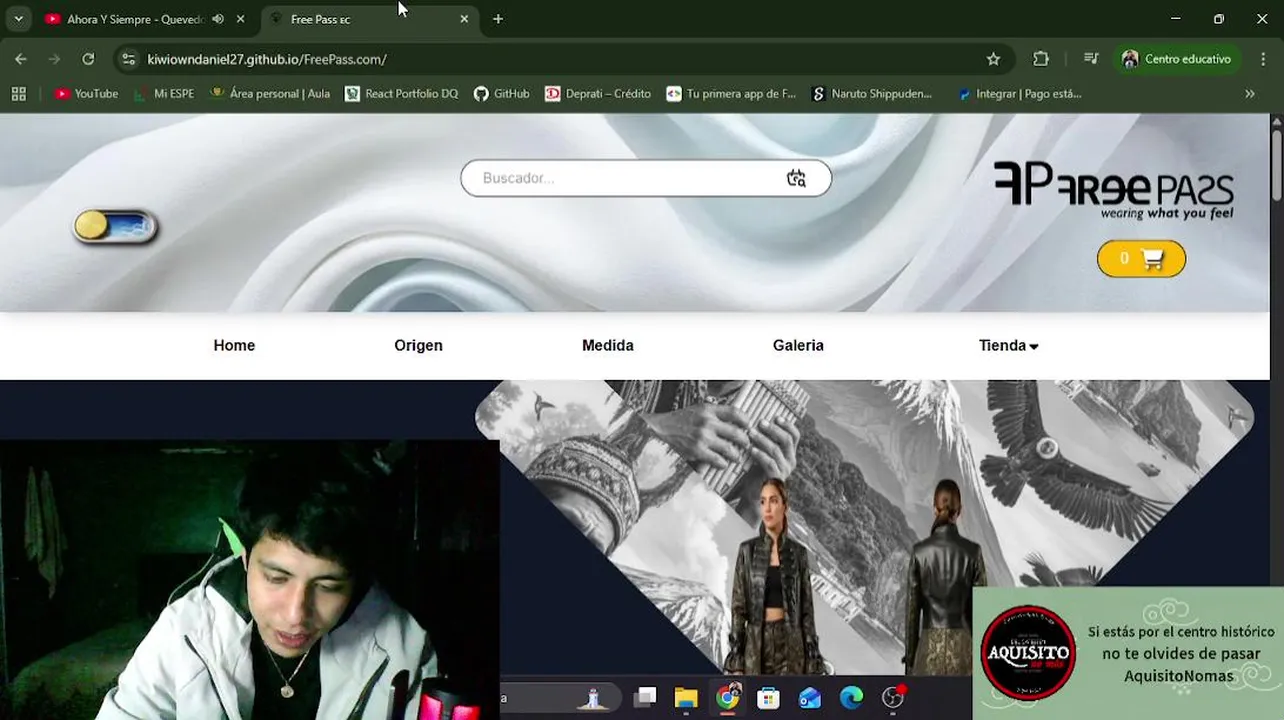Open a new Chrome tab

pyautogui.click(x=498, y=19)
